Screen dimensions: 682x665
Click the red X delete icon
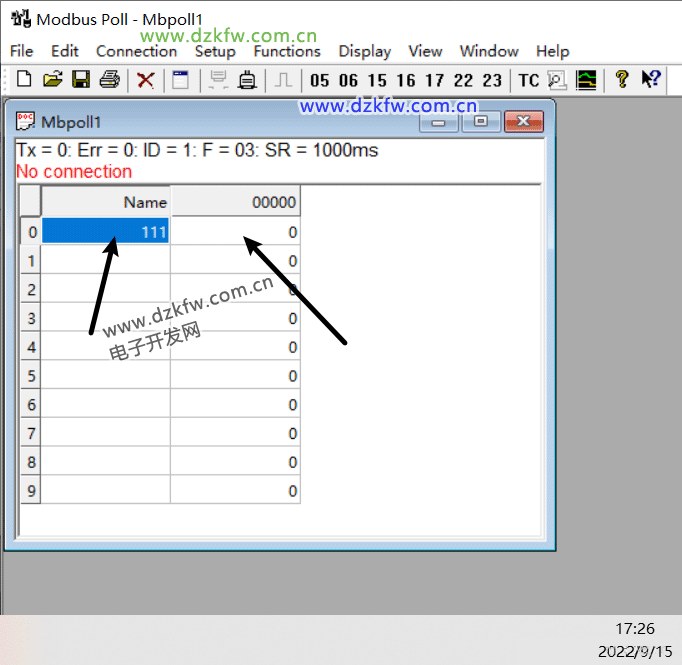(146, 80)
